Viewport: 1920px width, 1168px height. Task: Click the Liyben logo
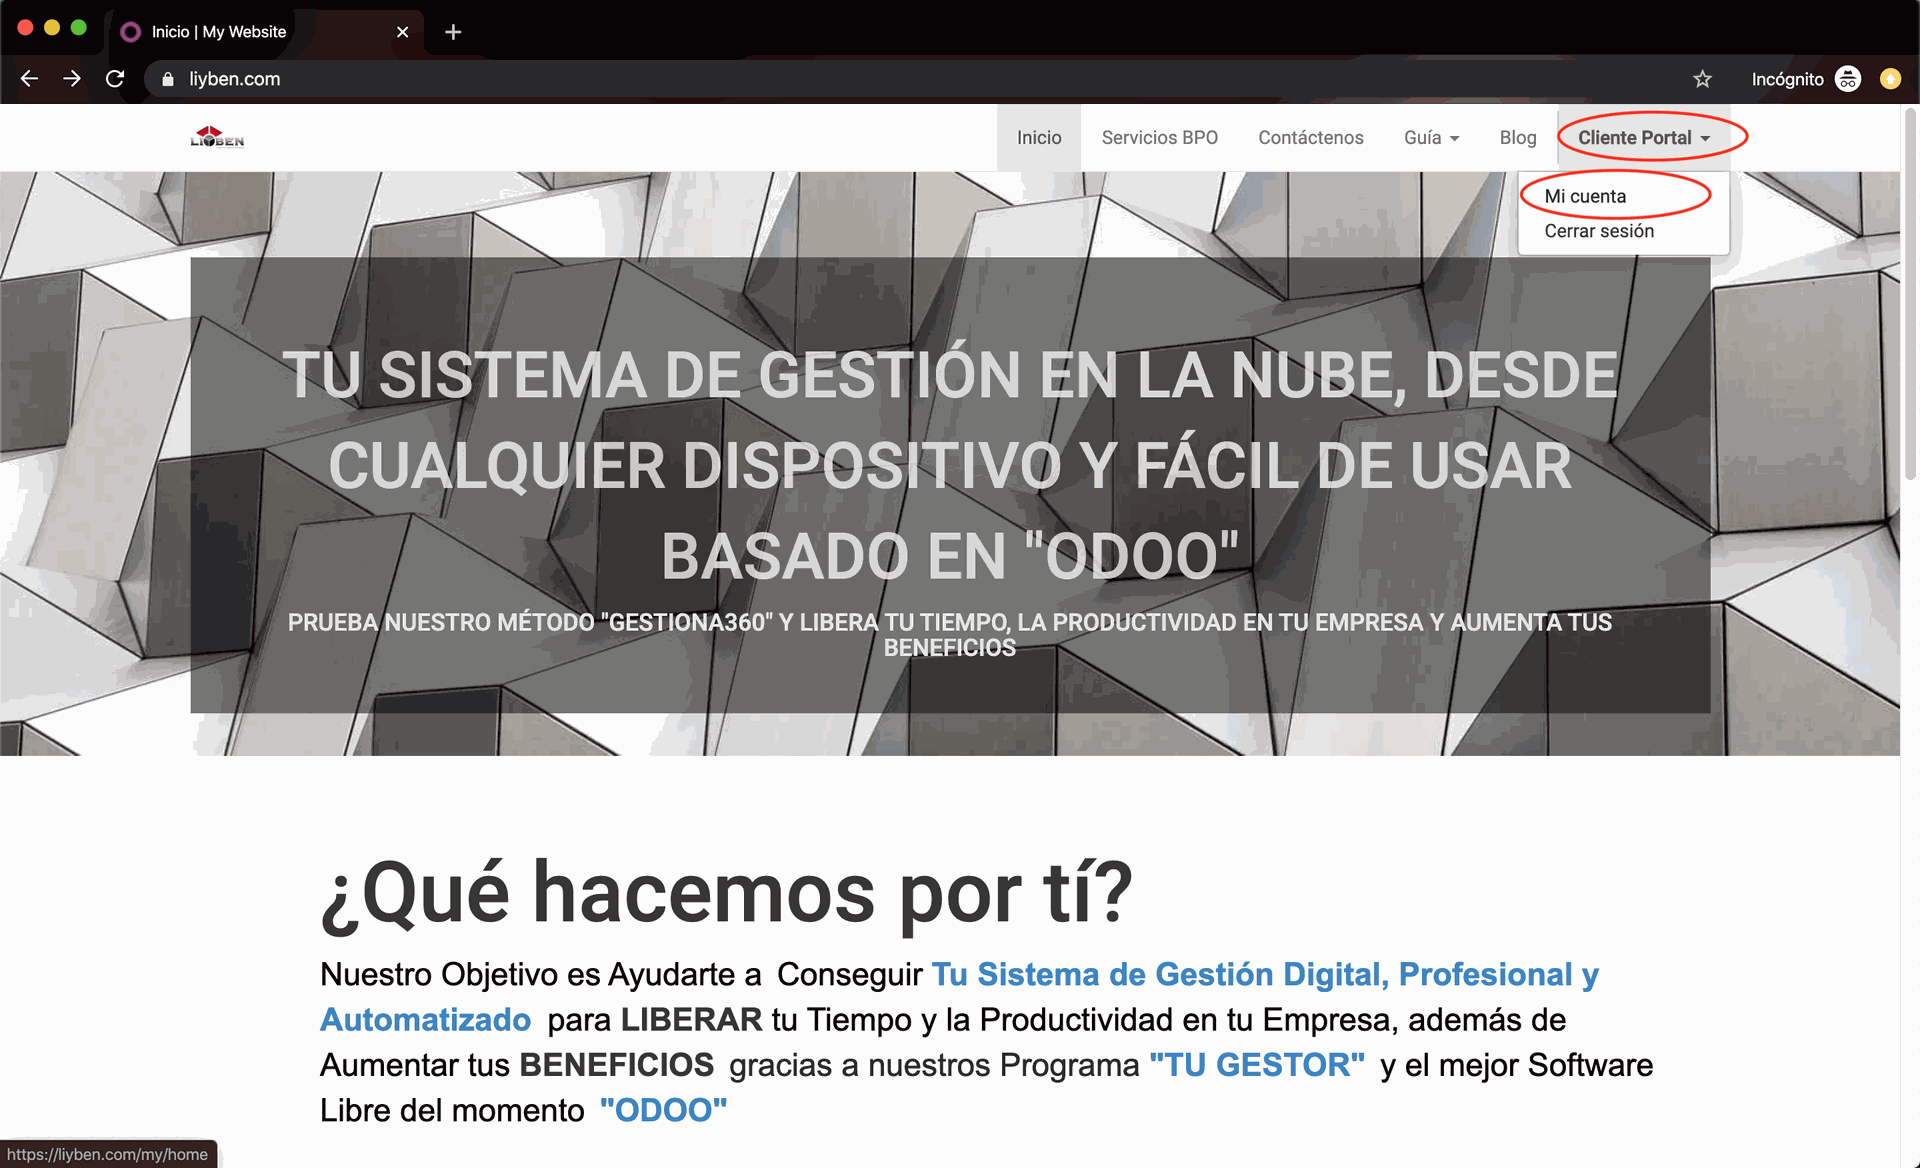[x=217, y=138]
